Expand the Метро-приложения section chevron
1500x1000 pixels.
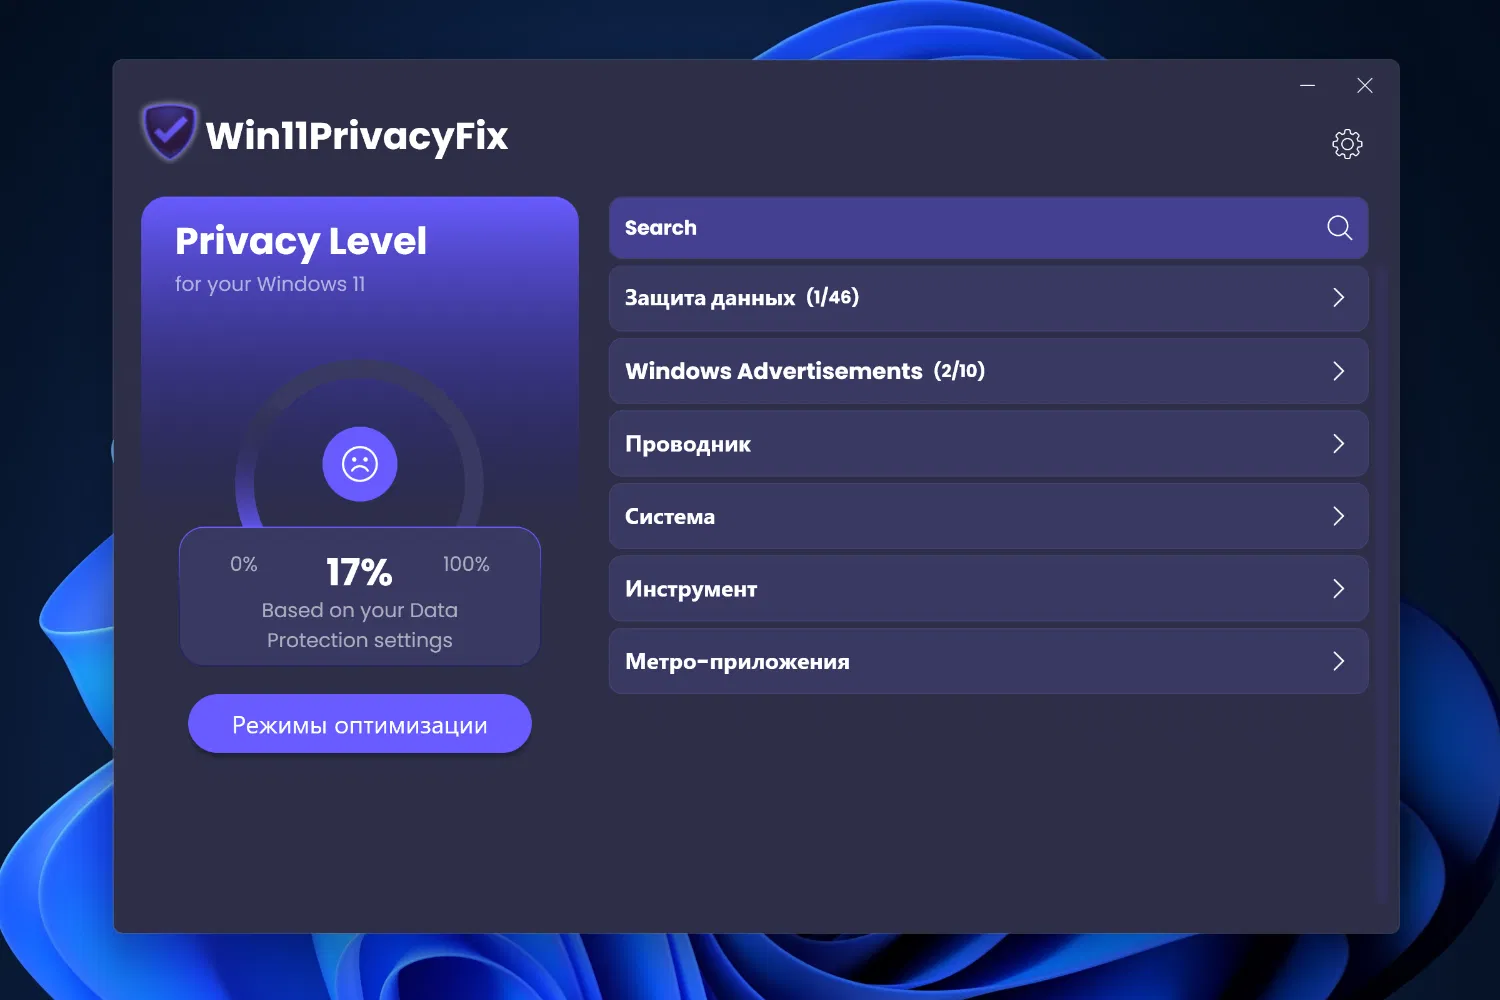1338,661
